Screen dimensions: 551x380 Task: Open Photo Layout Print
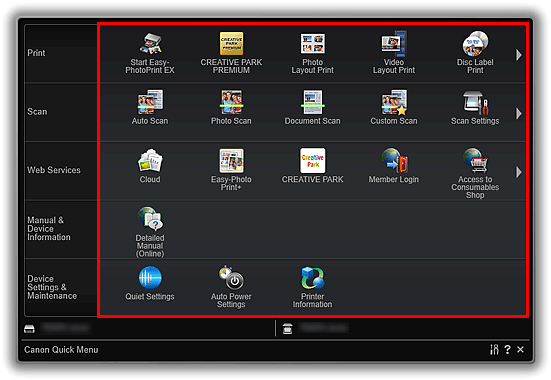(x=312, y=53)
